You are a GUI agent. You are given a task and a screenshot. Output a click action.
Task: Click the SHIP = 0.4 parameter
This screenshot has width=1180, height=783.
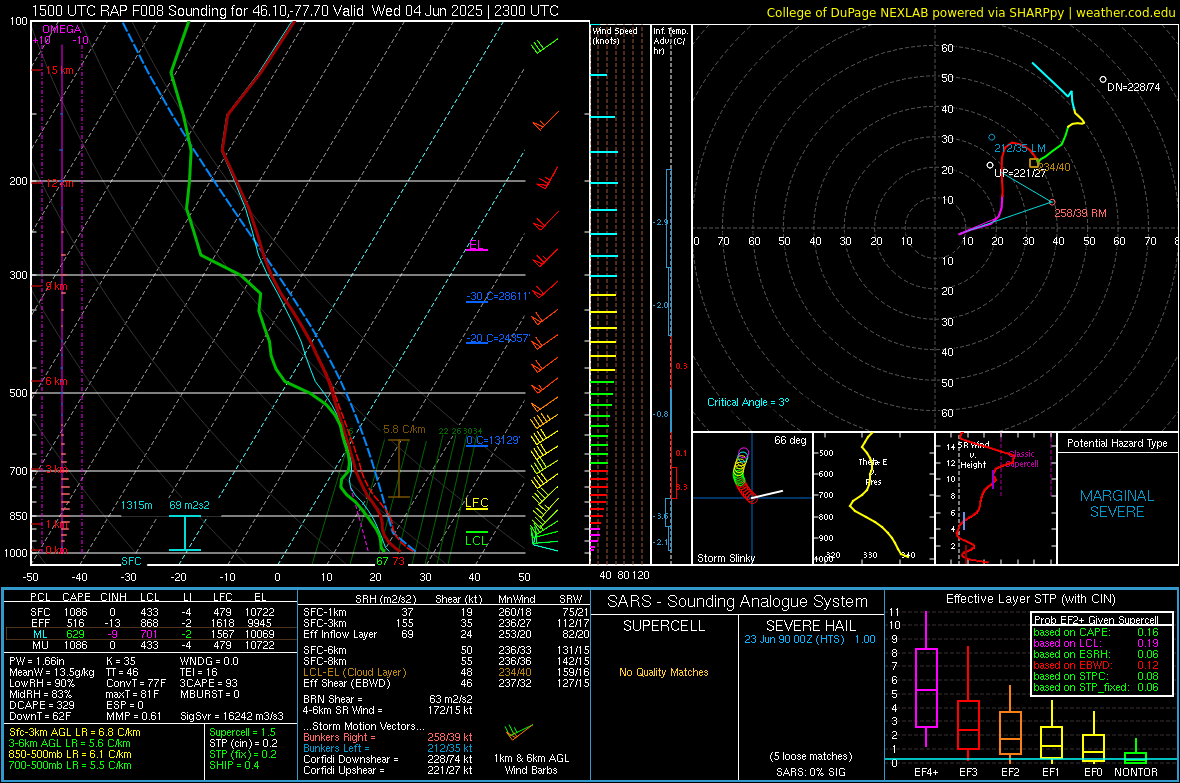click(234, 765)
